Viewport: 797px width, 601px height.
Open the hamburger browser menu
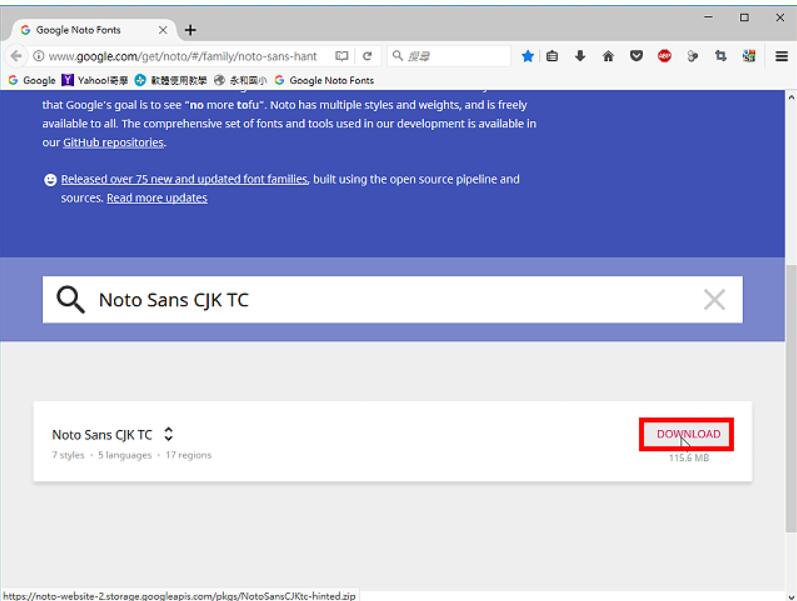click(781, 56)
